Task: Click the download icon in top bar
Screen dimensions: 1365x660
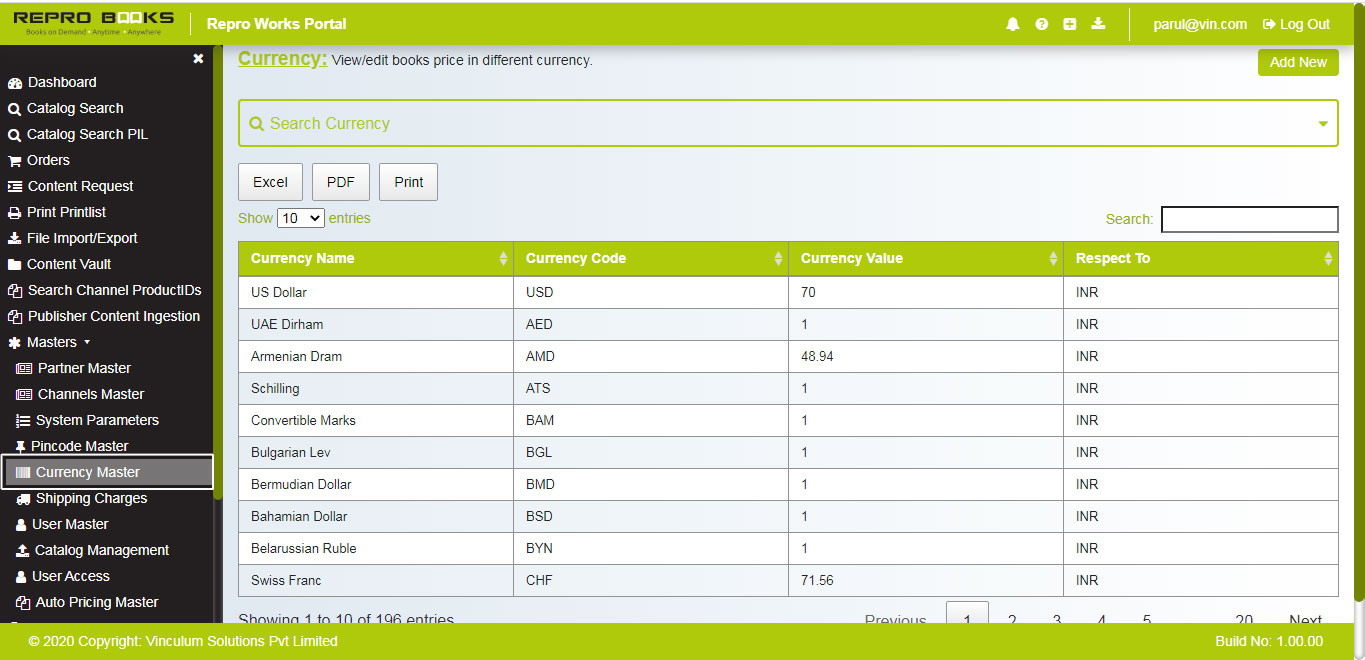Action: (x=1098, y=24)
